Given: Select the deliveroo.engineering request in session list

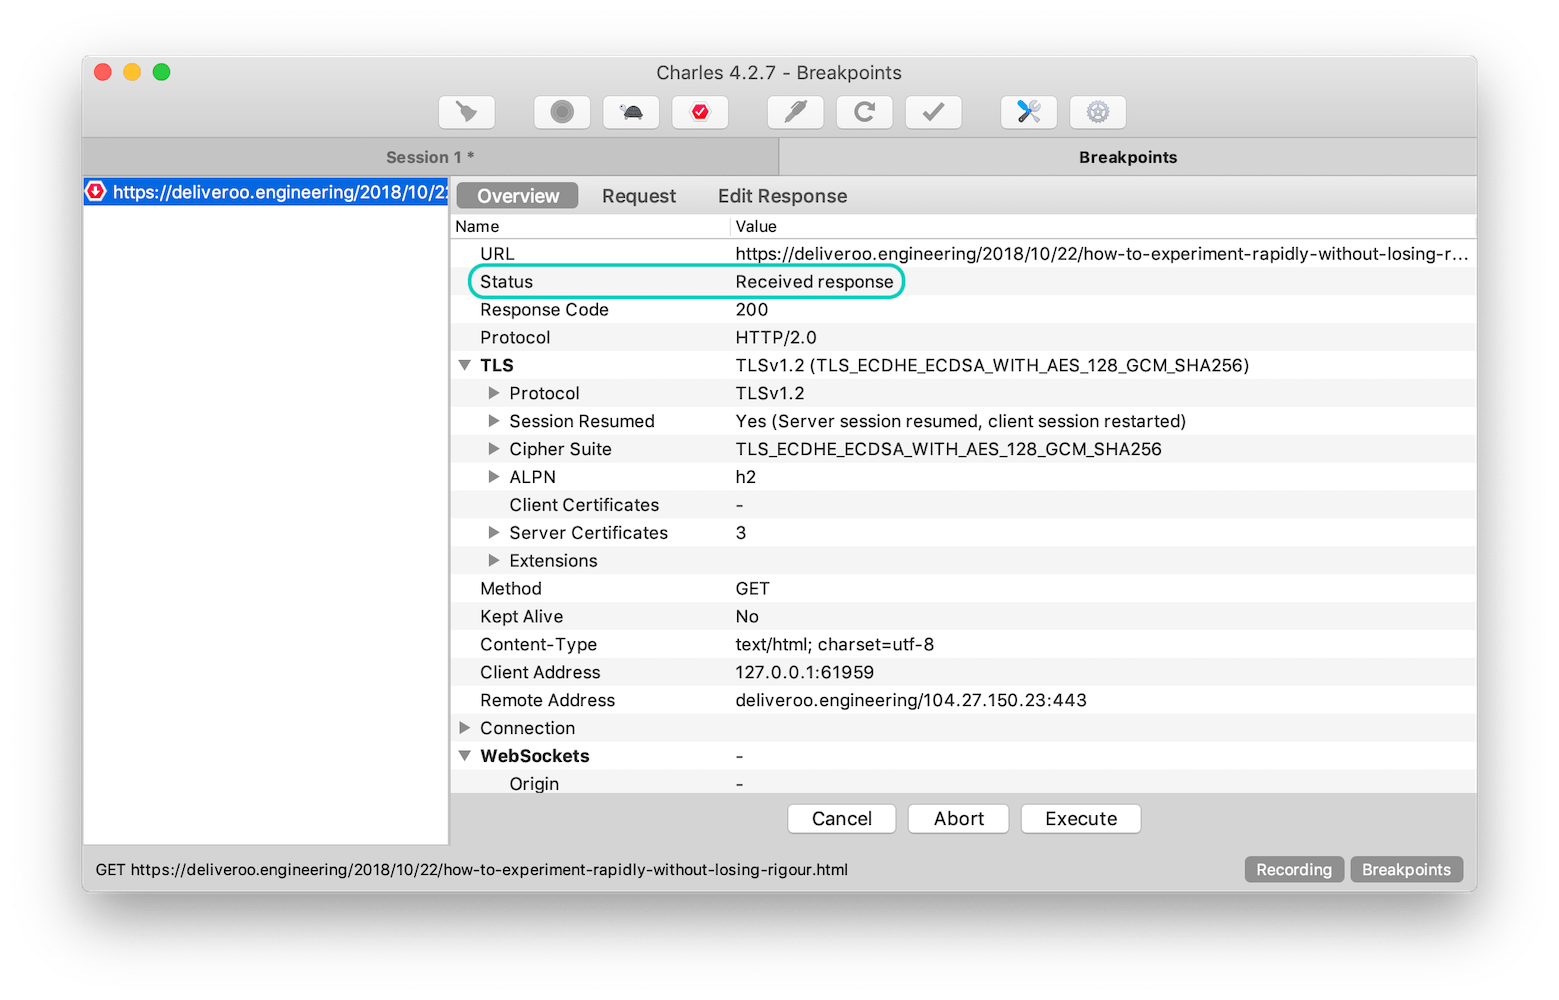Looking at the screenshot, I should point(266,192).
